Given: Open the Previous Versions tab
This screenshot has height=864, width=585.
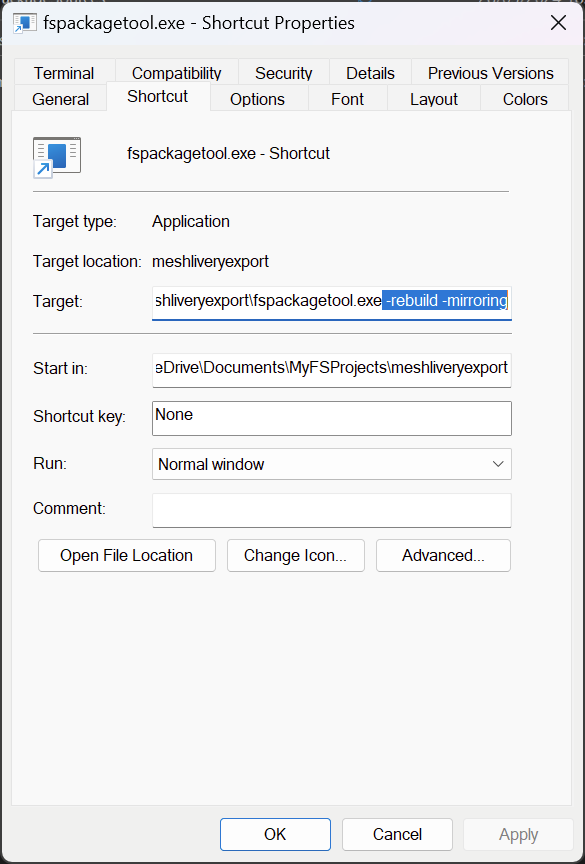Looking at the screenshot, I should pyautogui.click(x=490, y=73).
